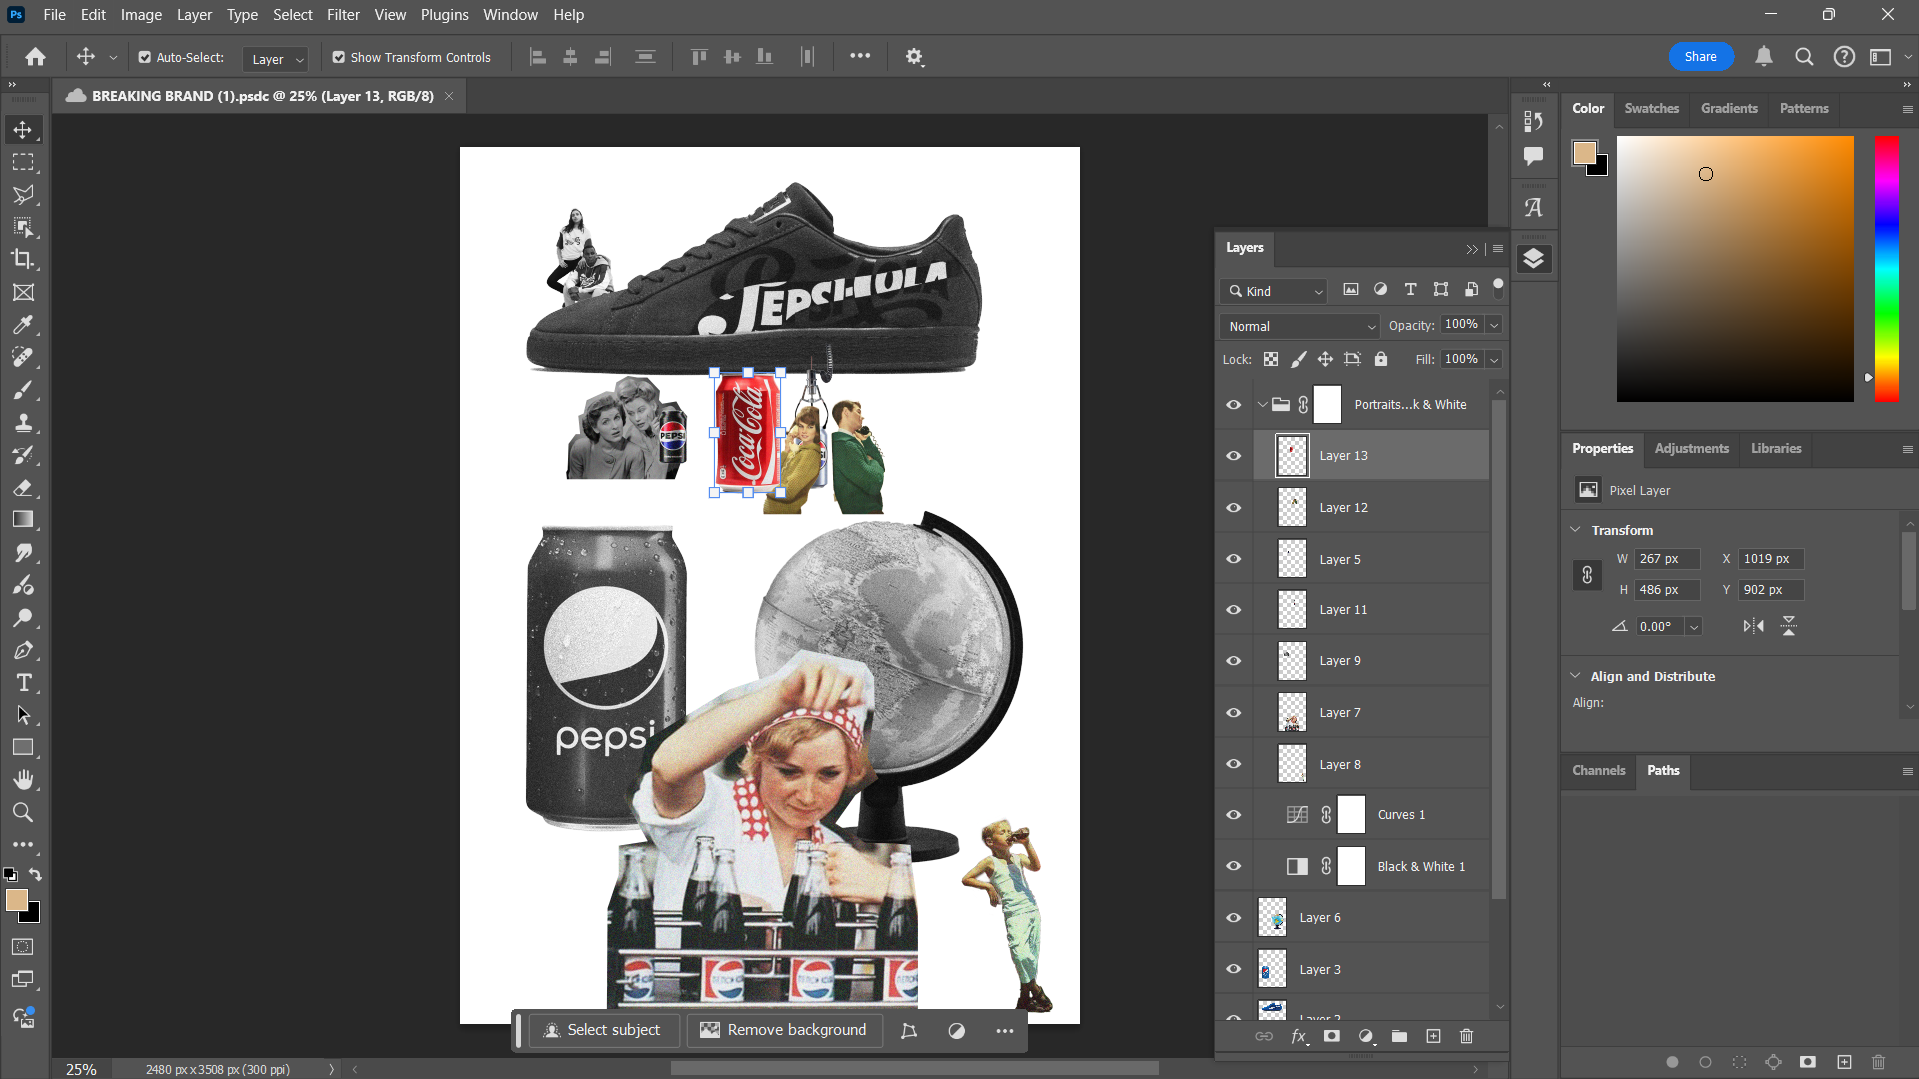Open the Filter menu

click(343, 15)
